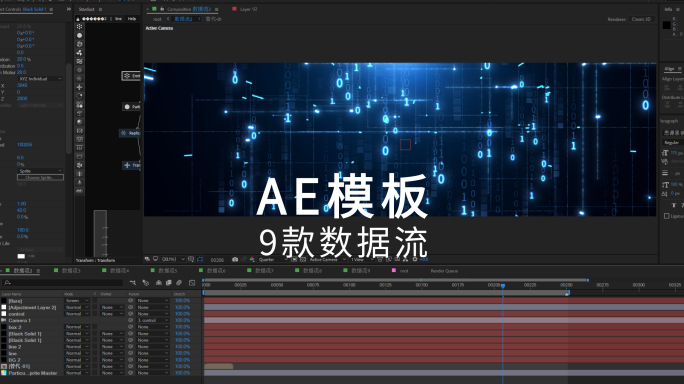Toggle the draft 3D icon in timeline
The width and height of the screenshot is (684, 384).
[x=146, y=283]
